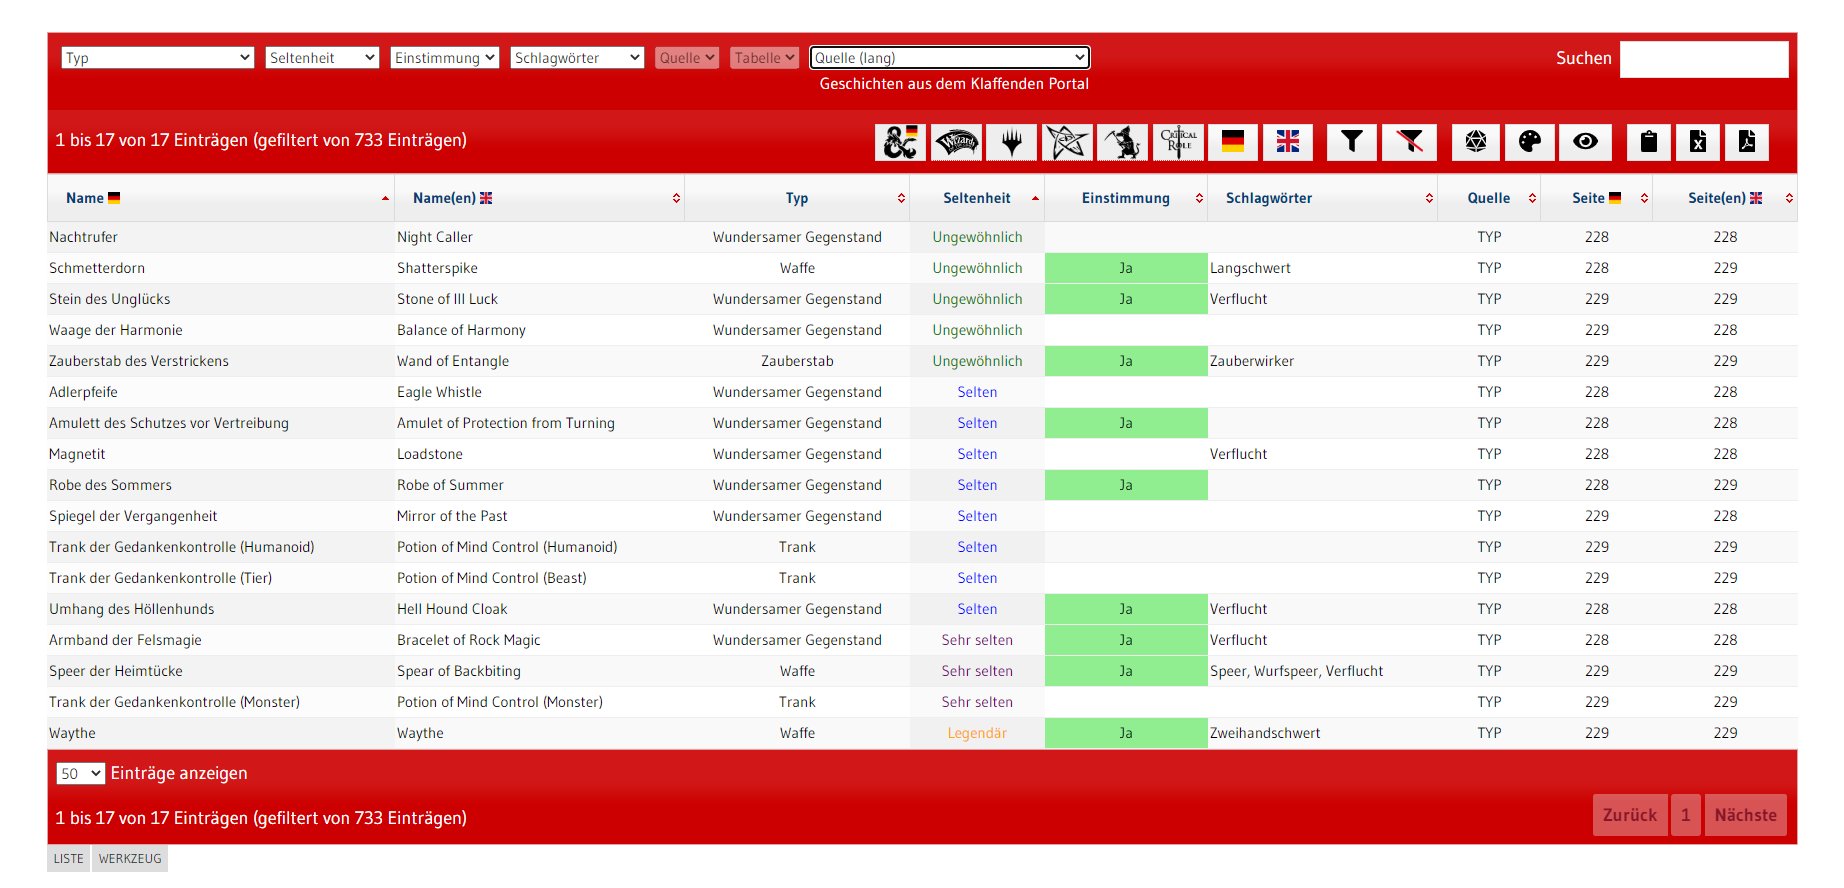
Task: Click the UK flag toolbar button
Action: coord(1288,142)
